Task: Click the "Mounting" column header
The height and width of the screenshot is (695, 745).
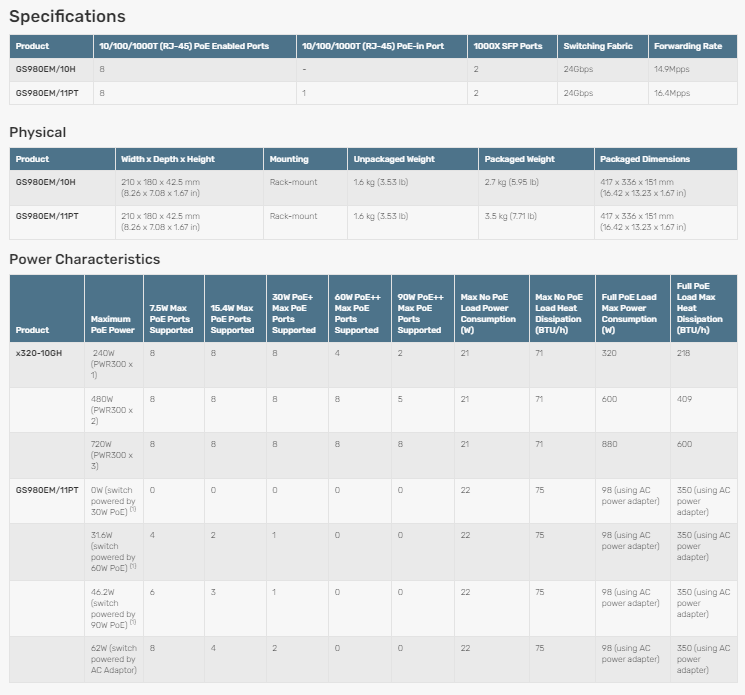Action: coord(306,159)
